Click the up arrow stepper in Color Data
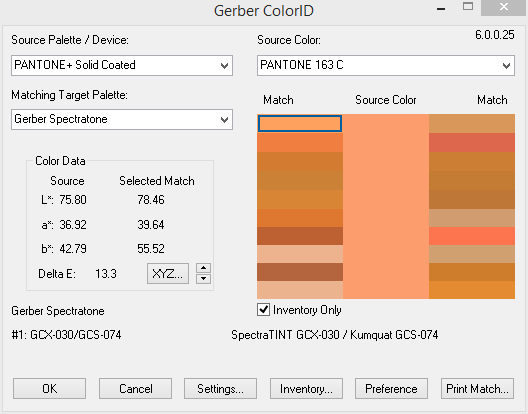 [x=203, y=268]
